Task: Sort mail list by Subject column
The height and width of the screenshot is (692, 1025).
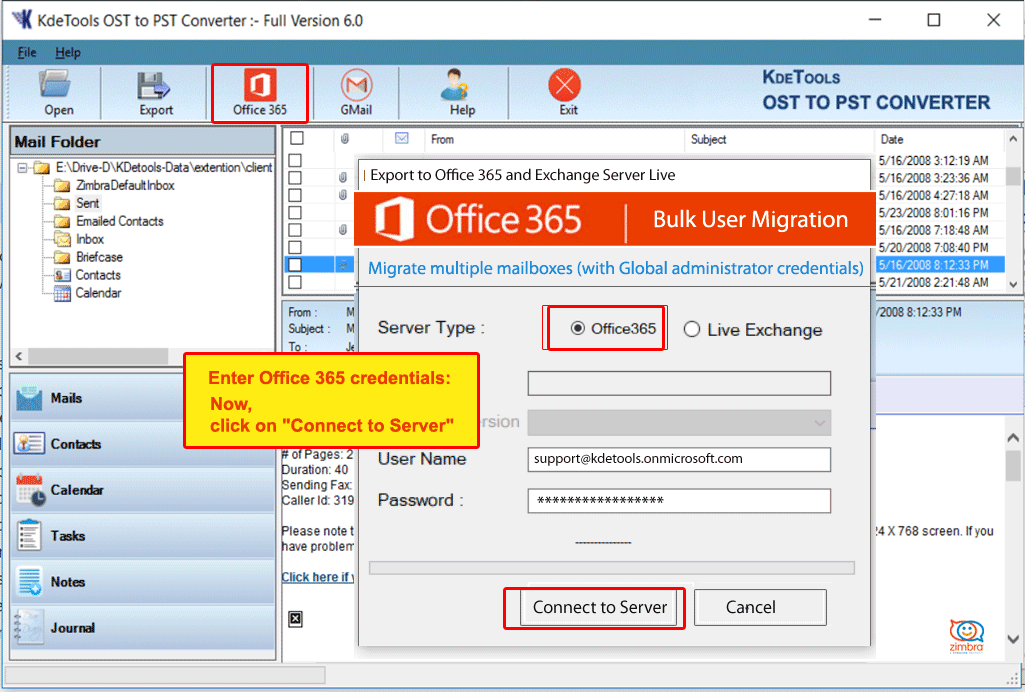Action: click(x=779, y=139)
